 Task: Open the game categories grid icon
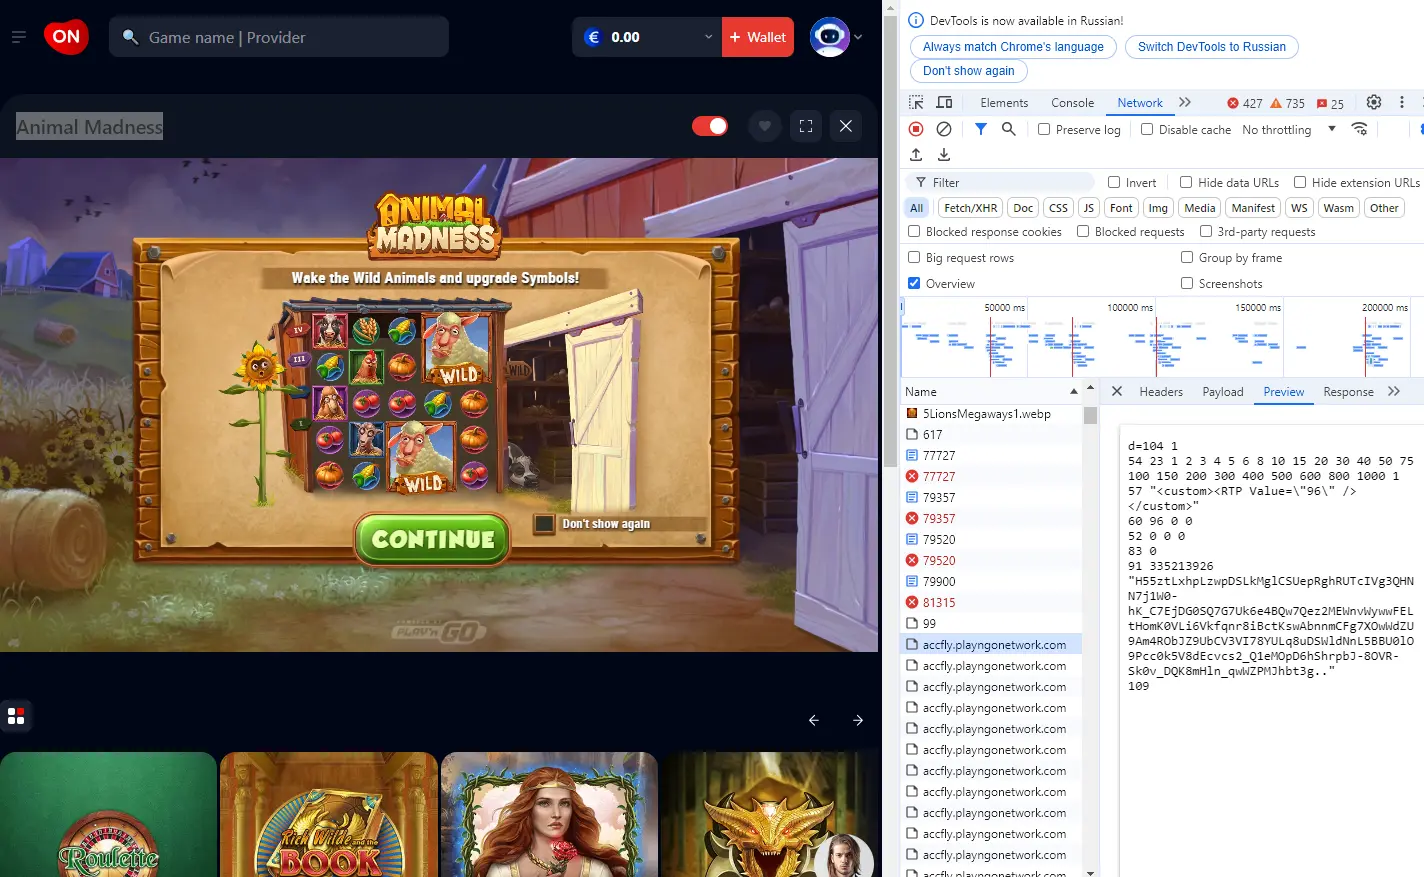click(x=16, y=716)
